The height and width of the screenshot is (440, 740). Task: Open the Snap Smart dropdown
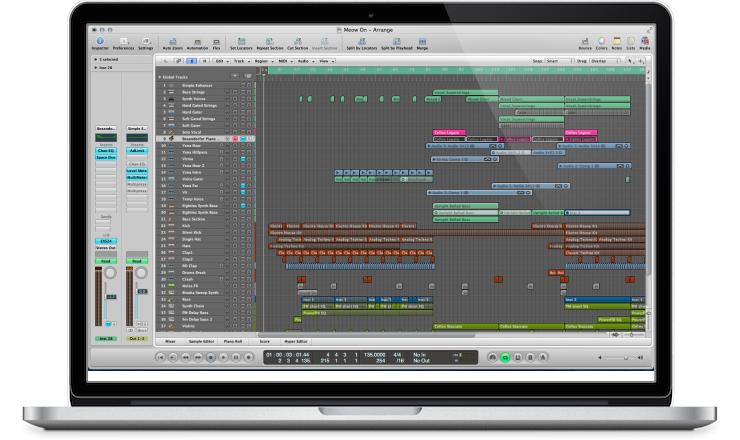[558, 61]
